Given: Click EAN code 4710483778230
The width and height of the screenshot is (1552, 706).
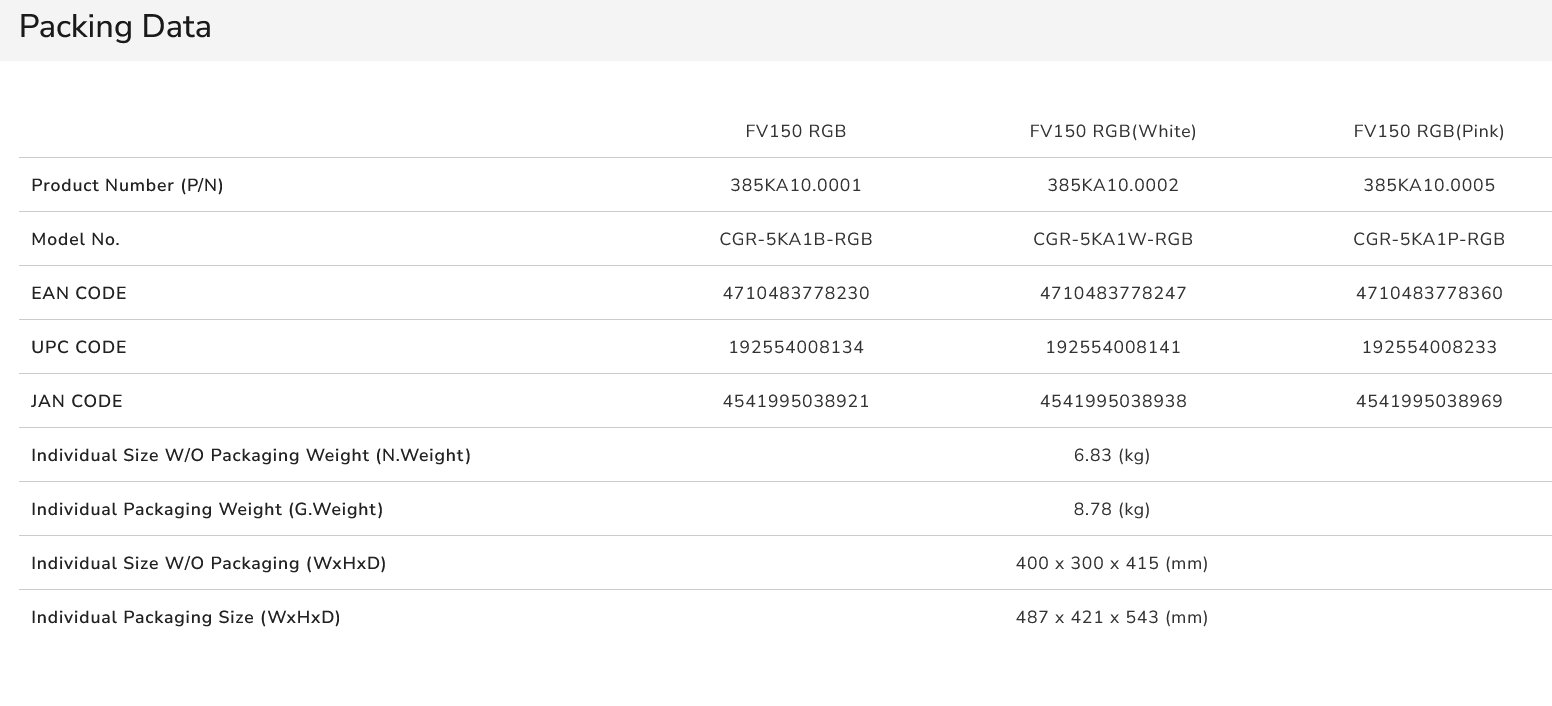Looking at the screenshot, I should coord(796,293).
